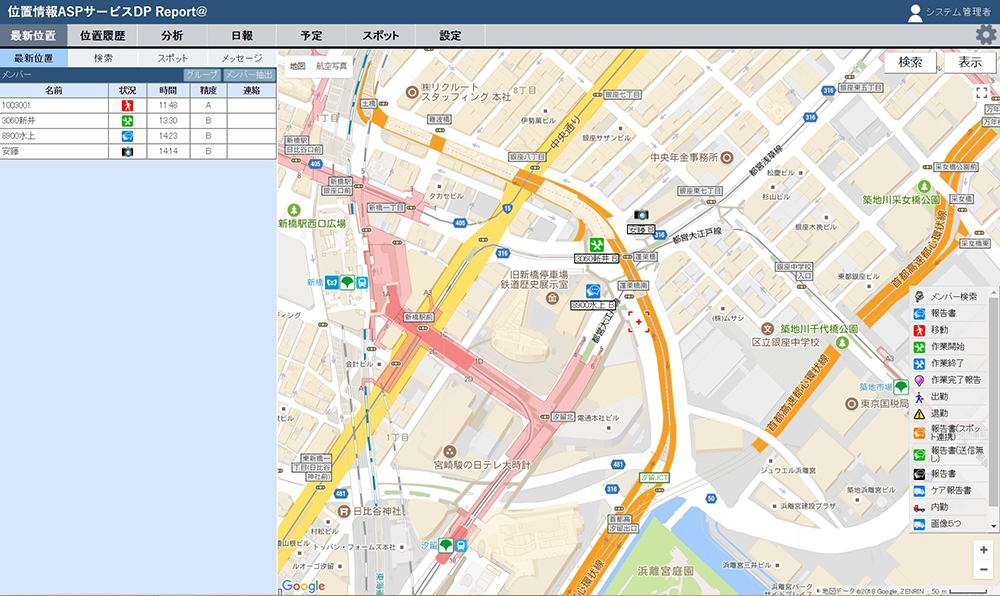Image resolution: width=1000 pixels, height=596 pixels.
Task: Click the 8900水上 label on the map
Action: click(593, 305)
